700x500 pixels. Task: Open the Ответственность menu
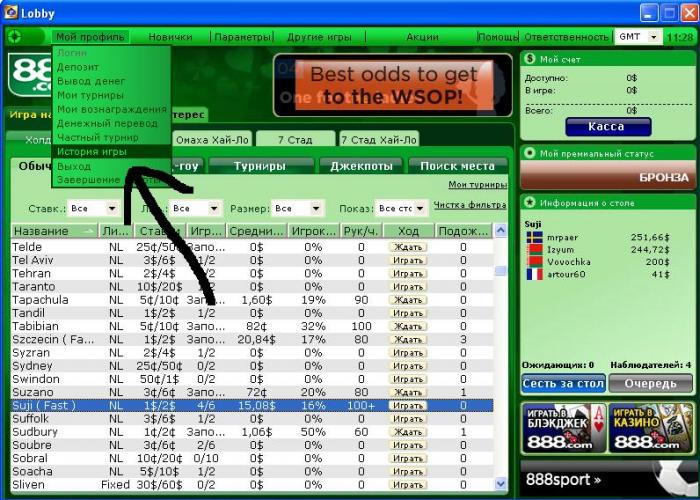click(x=566, y=37)
